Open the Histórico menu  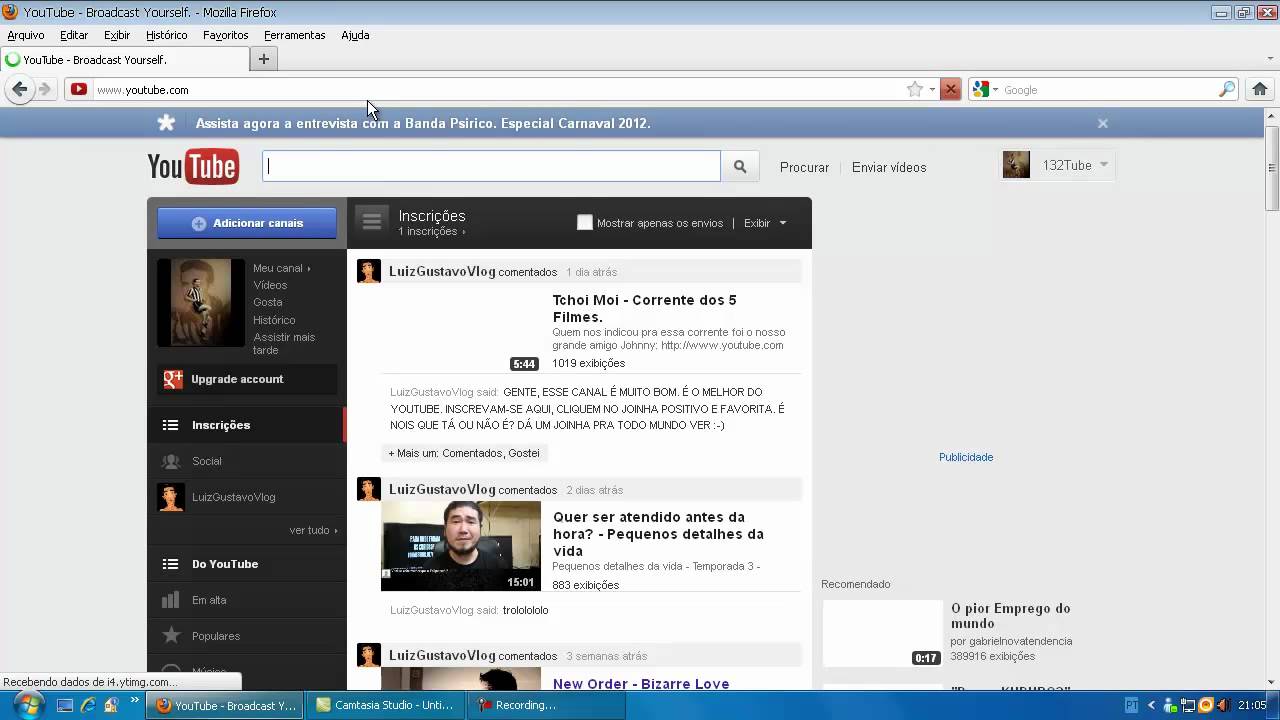pos(166,35)
